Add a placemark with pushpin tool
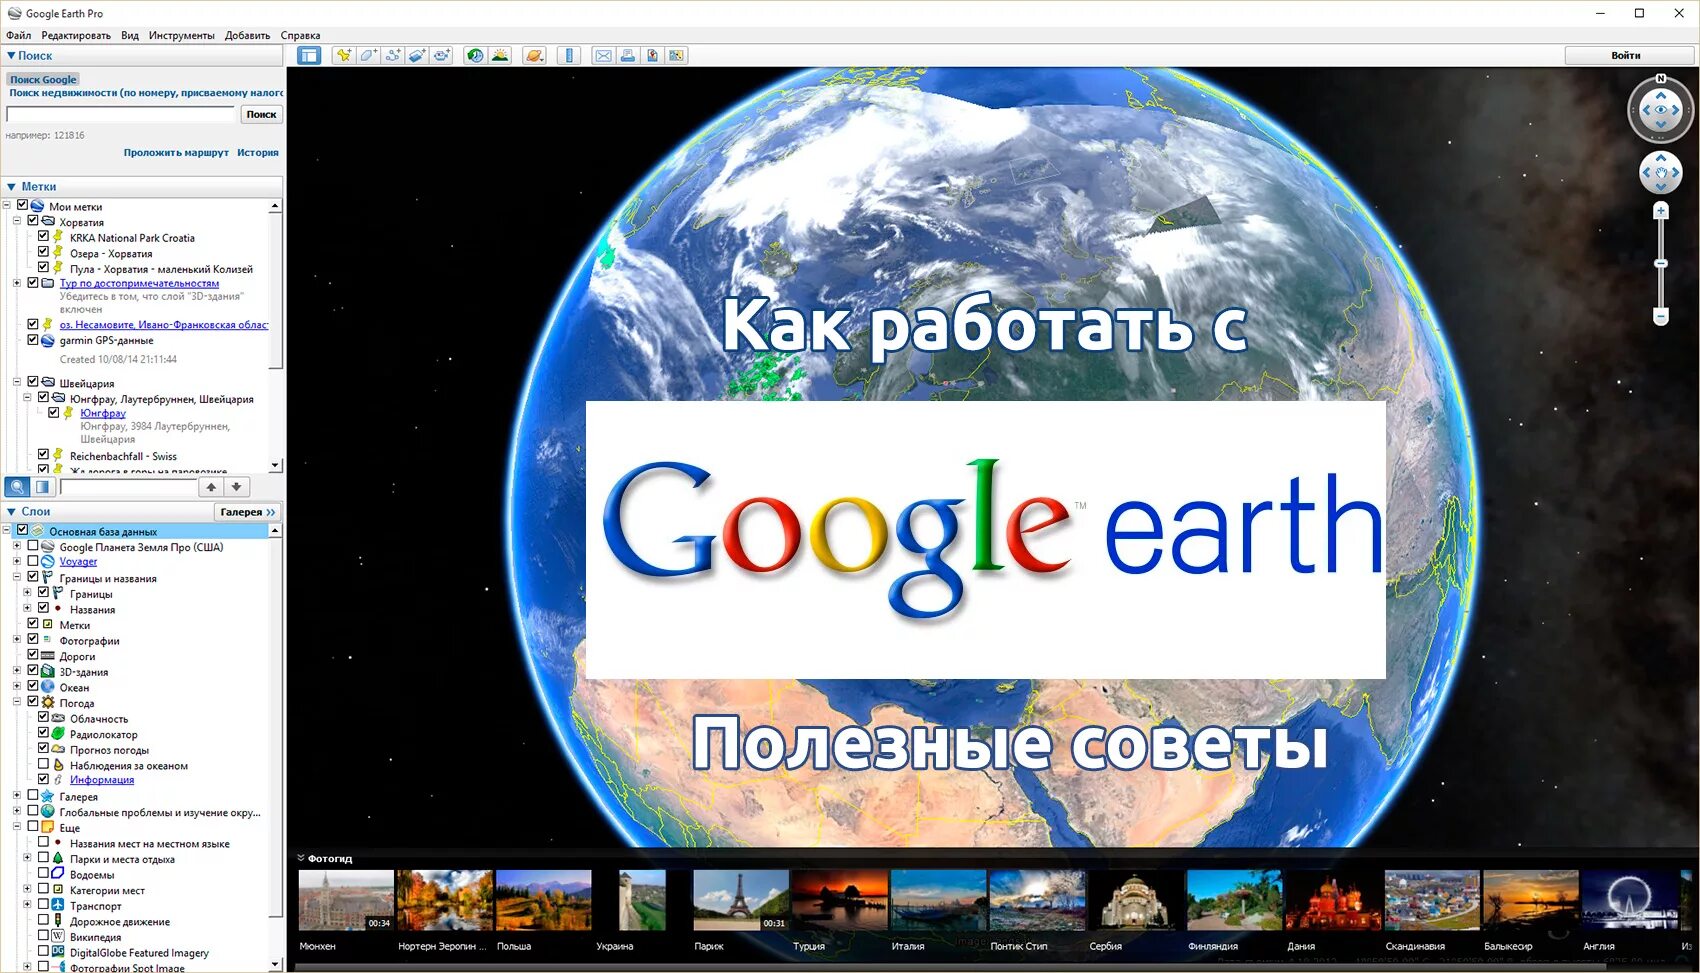 [x=343, y=56]
